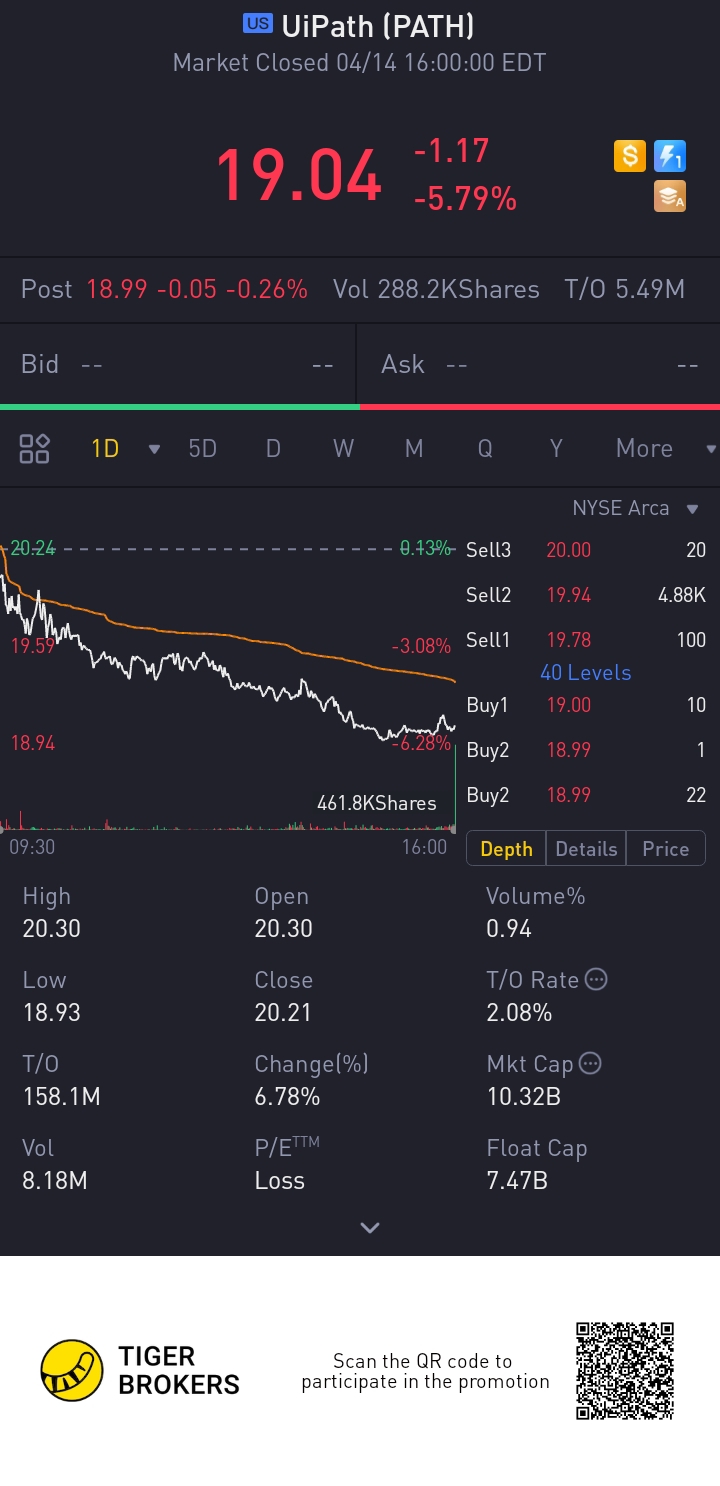Tap the 20.24 chart price label
The height and width of the screenshot is (1486, 720).
click(32, 548)
